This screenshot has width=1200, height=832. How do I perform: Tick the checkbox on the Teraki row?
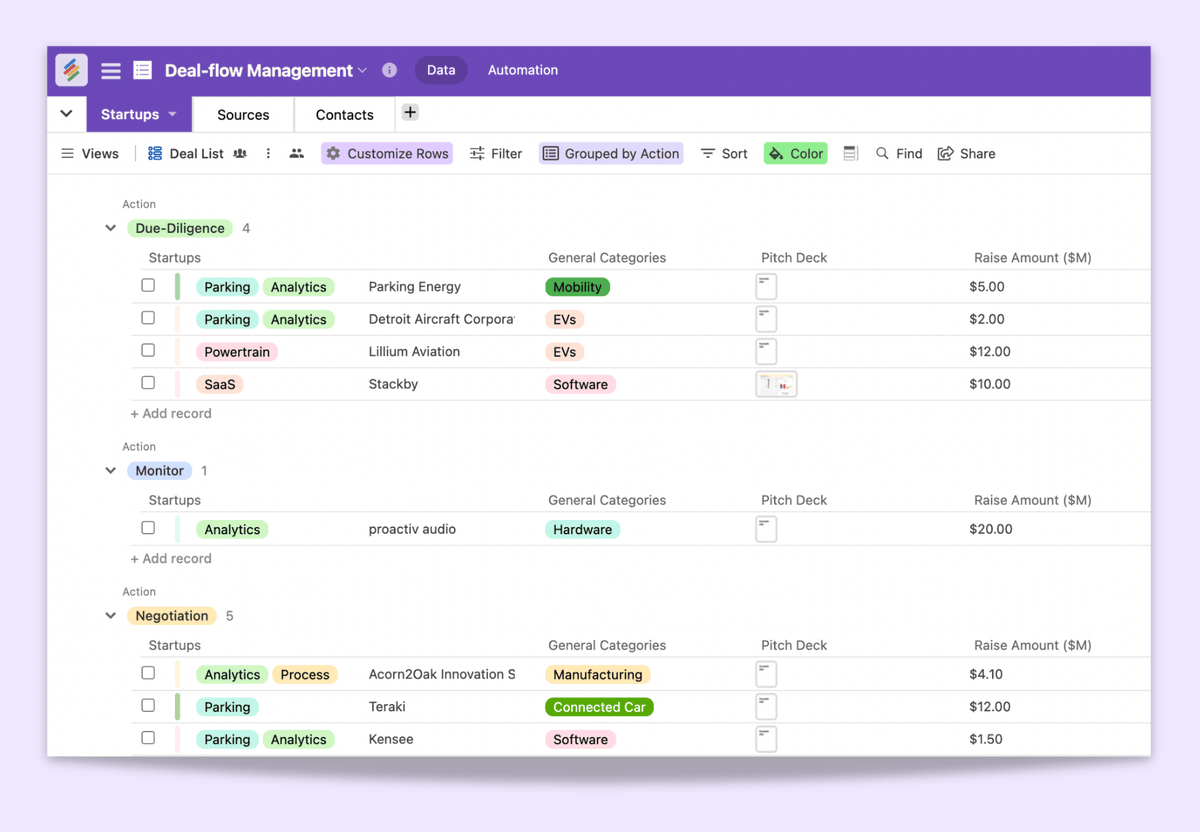pos(148,706)
